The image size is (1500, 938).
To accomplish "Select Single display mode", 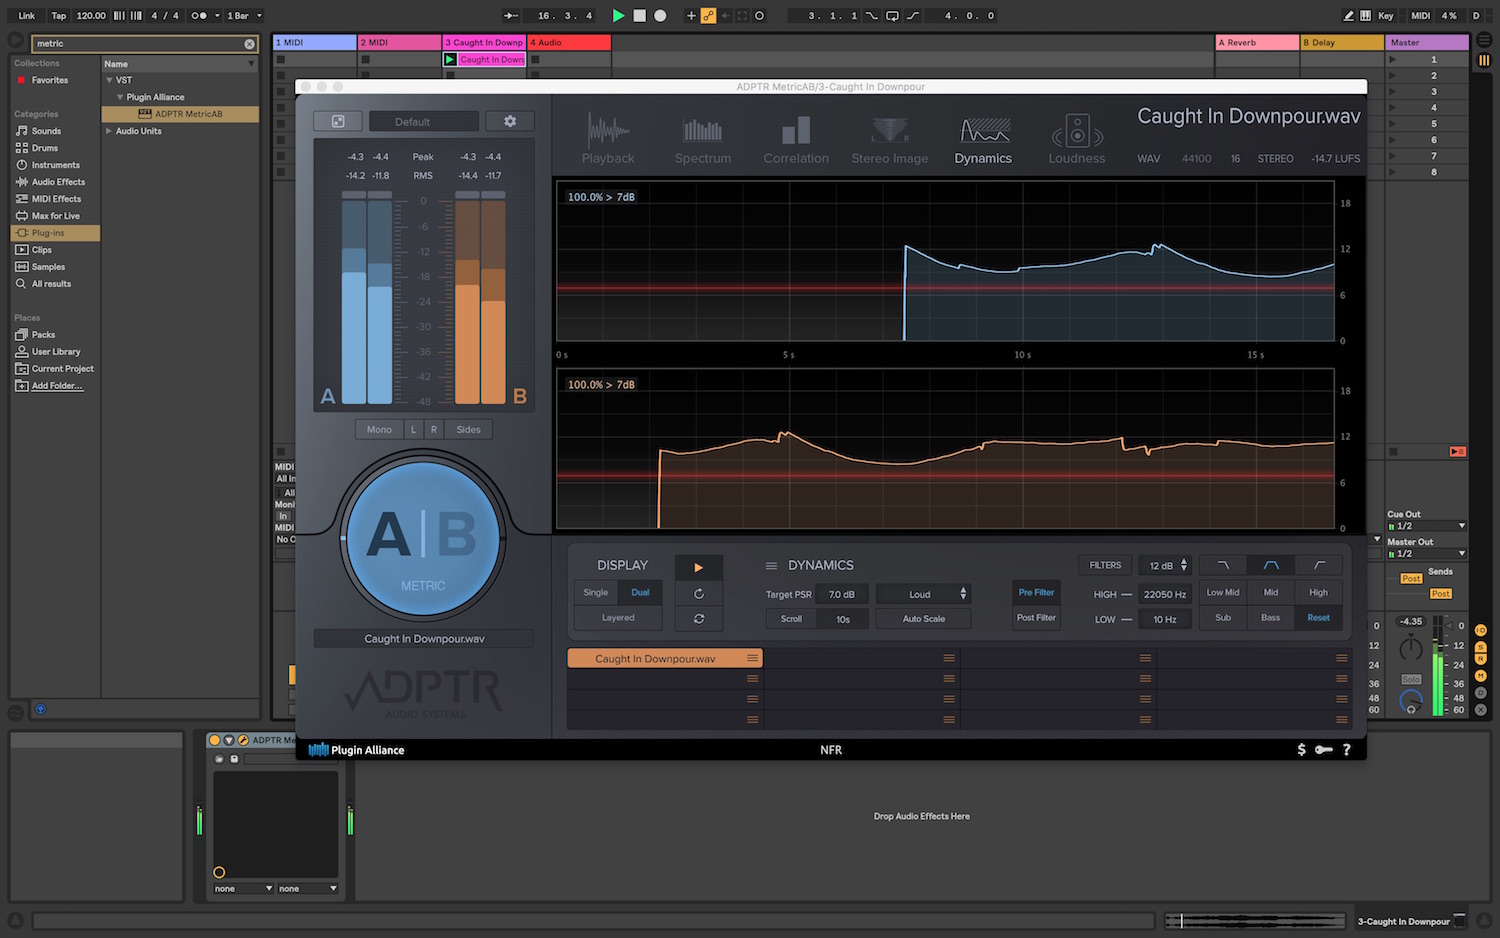I will 595,592.
